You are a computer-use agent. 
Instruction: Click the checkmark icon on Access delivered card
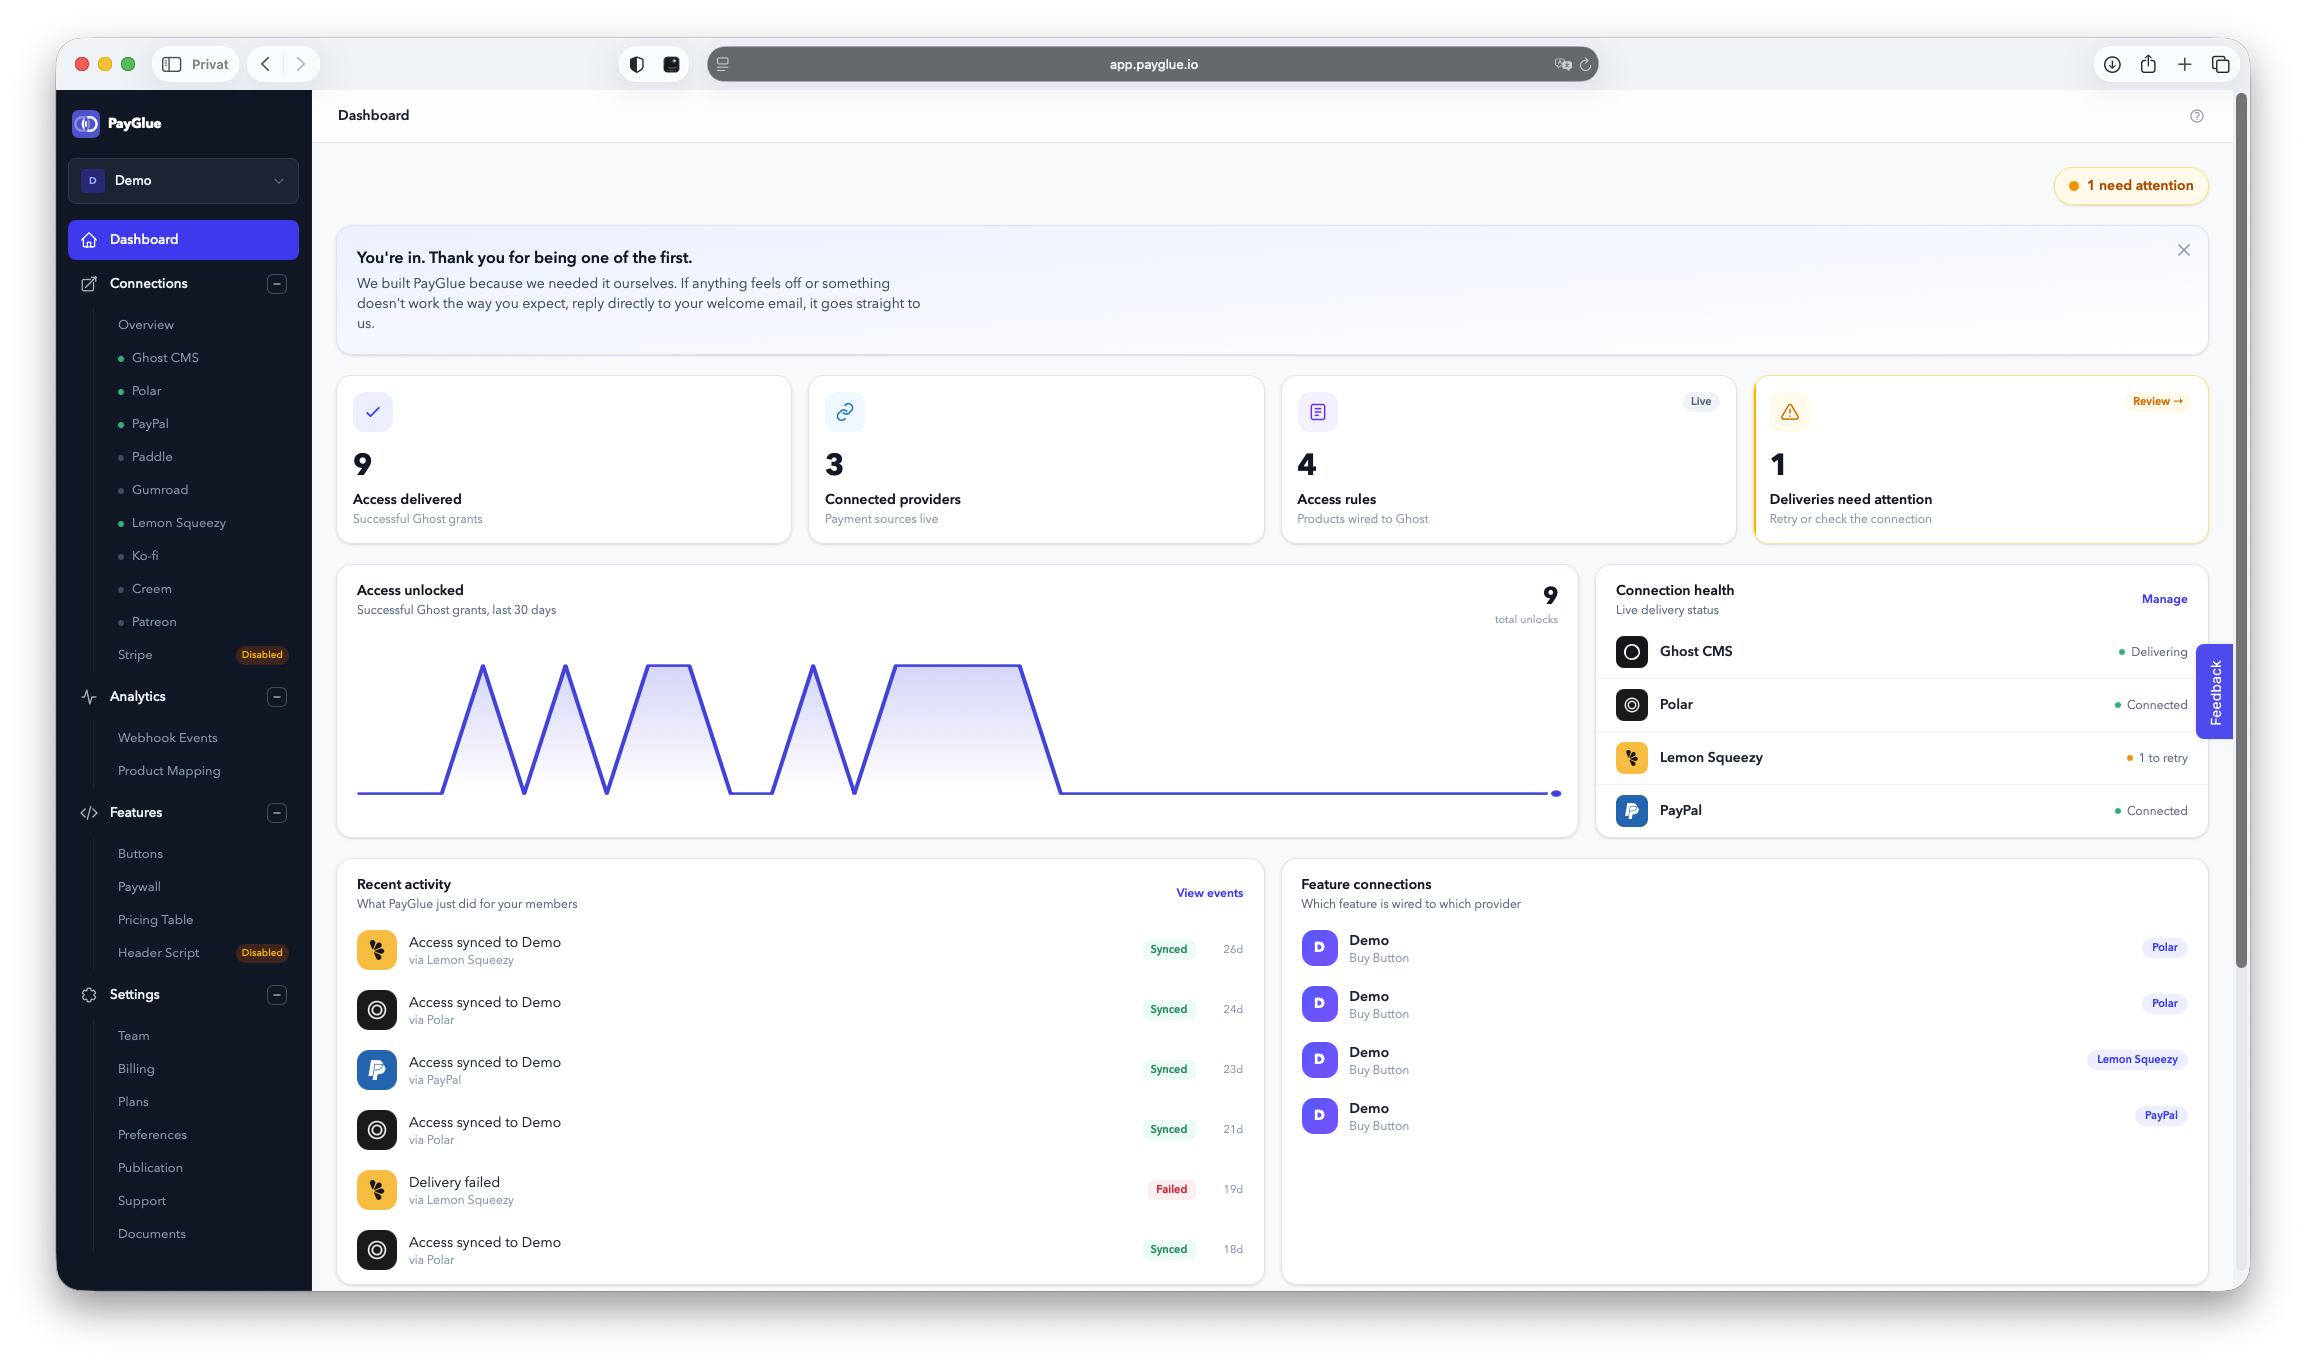point(373,412)
